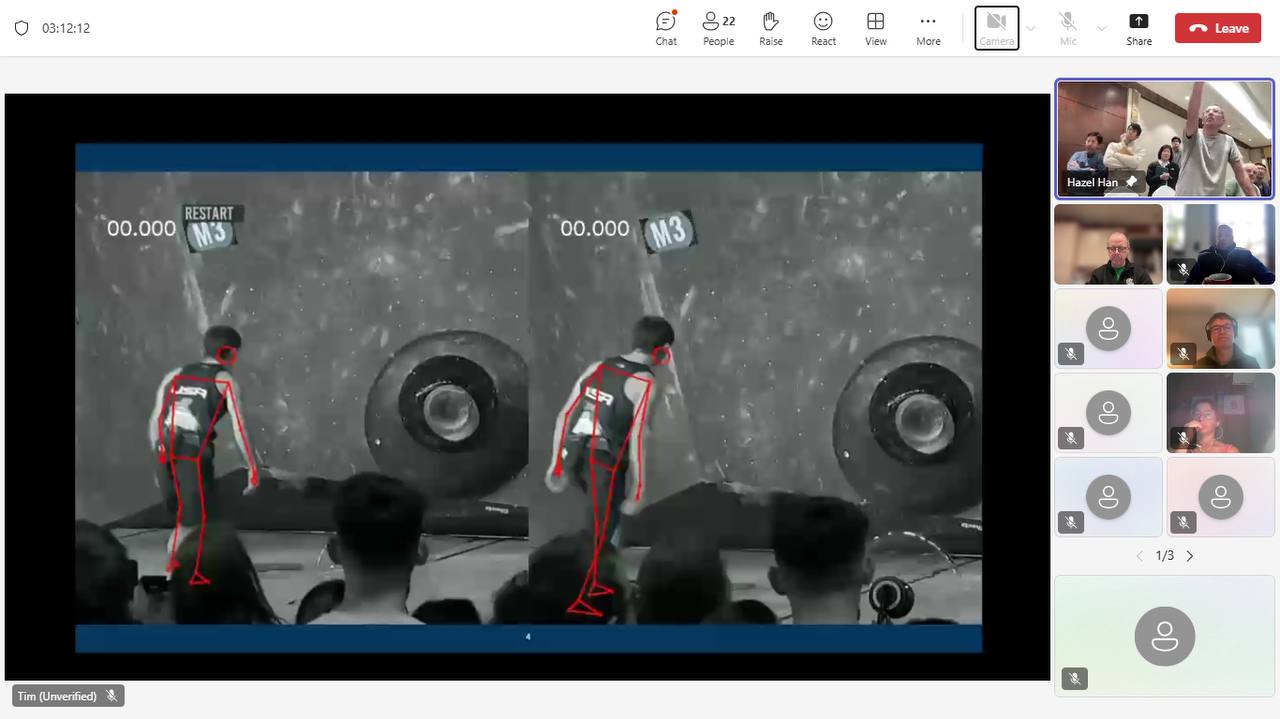Unmute the Mic
This screenshot has height=719, width=1280.
tap(1068, 28)
